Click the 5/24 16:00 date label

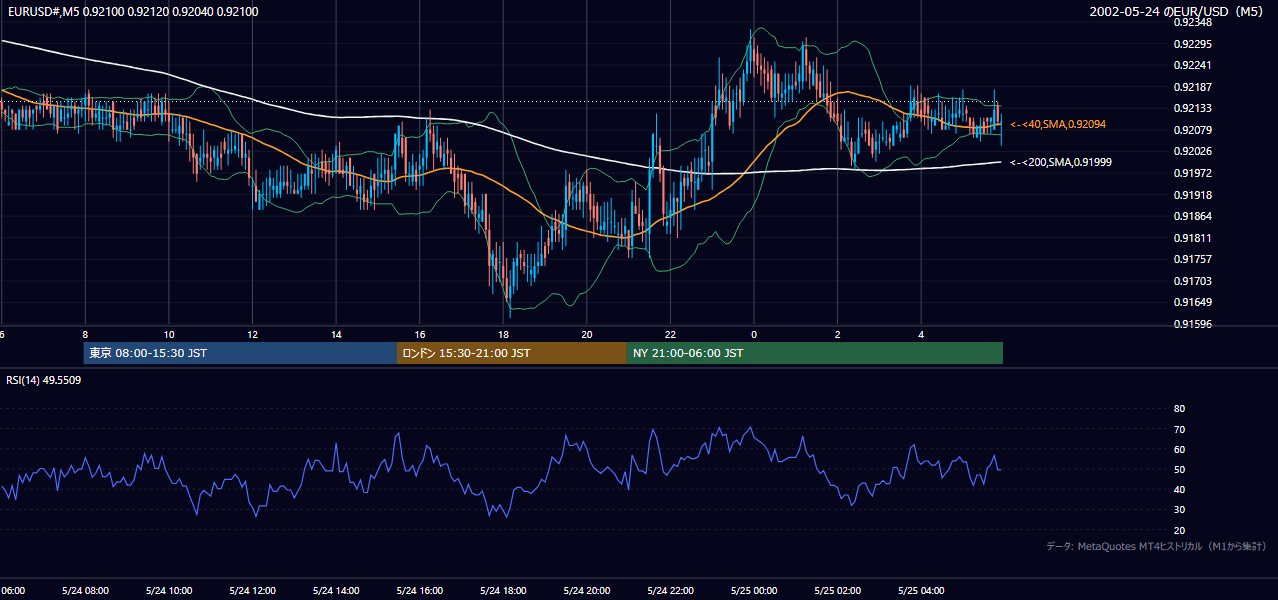(419, 591)
